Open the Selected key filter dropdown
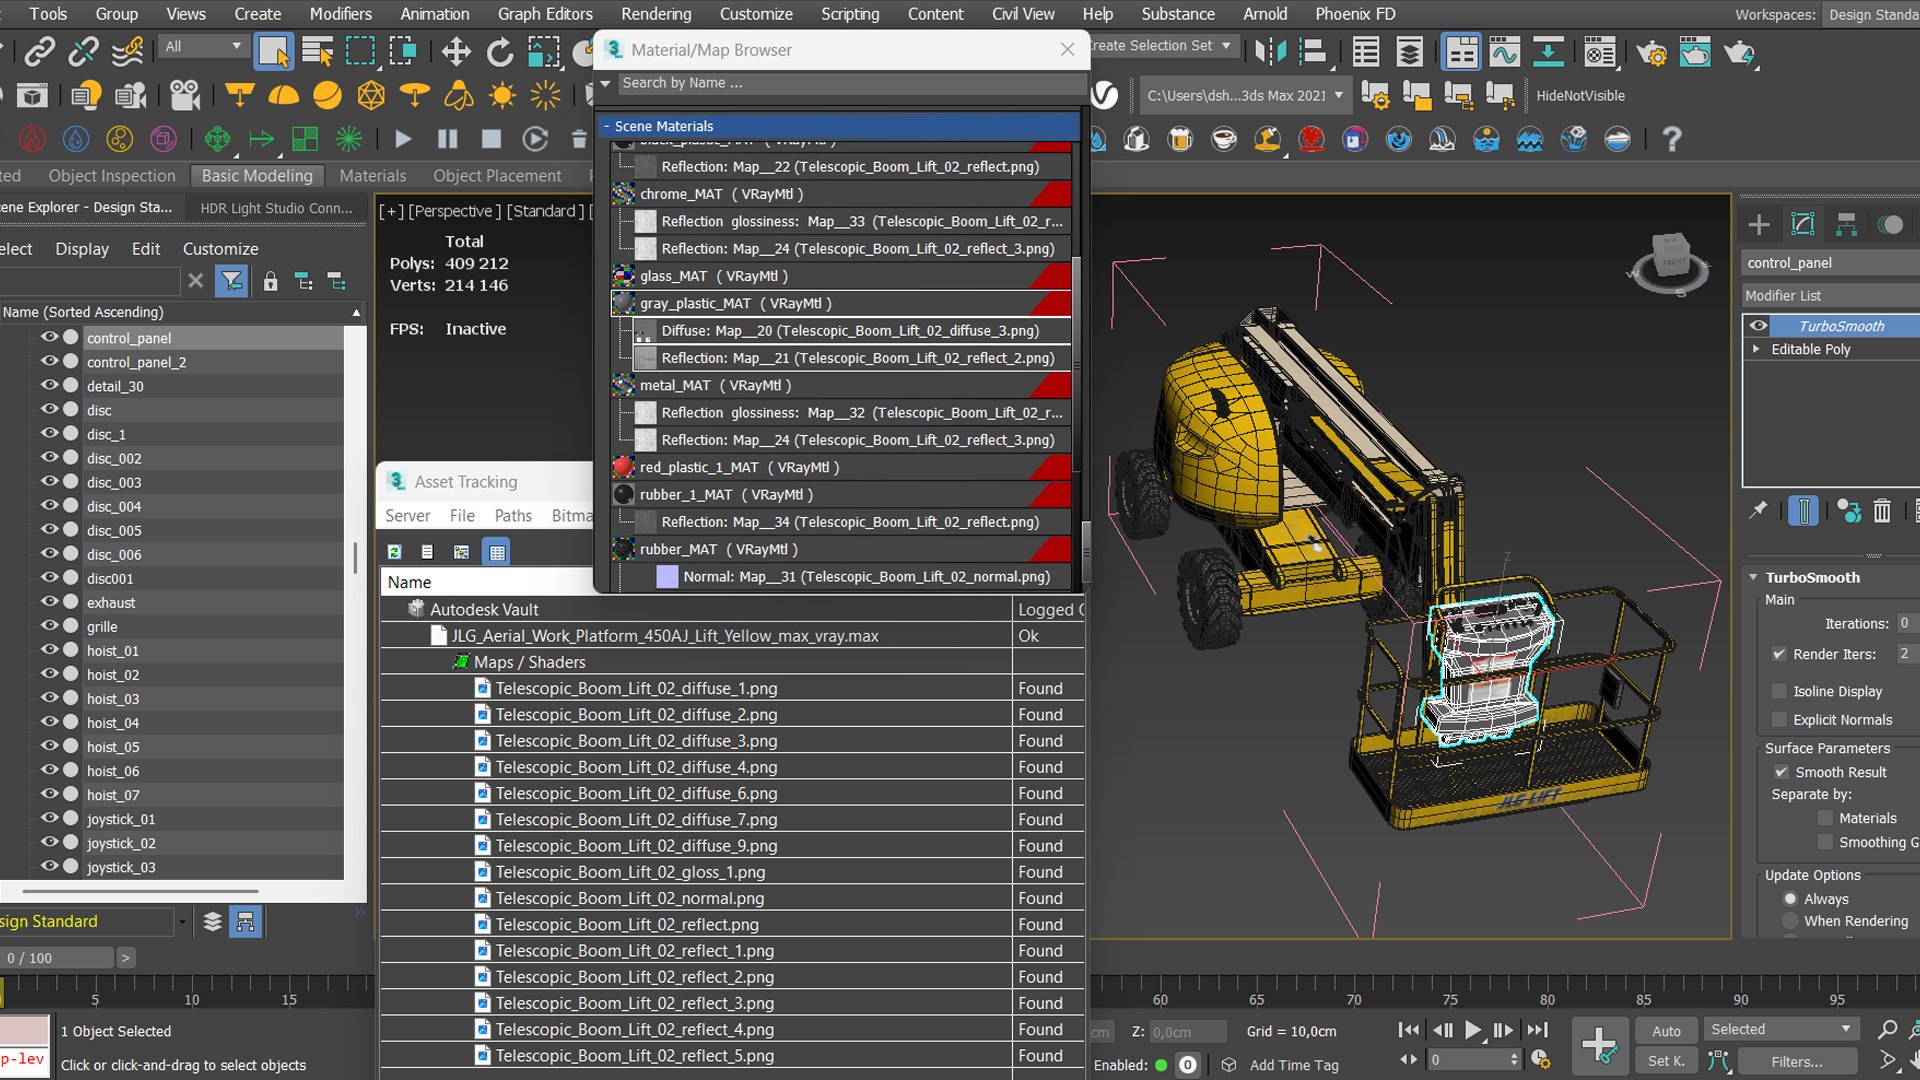1920x1080 pixels. click(1781, 1030)
